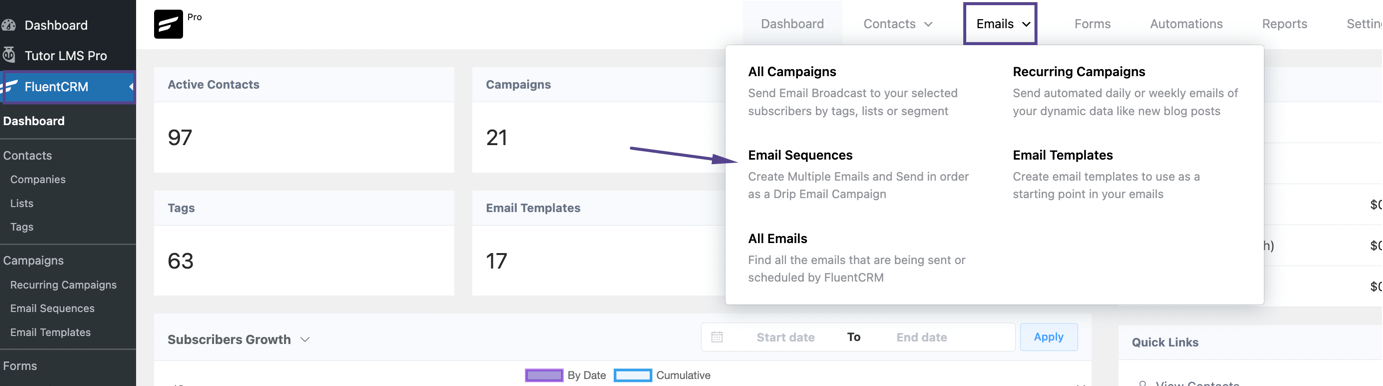The height and width of the screenshot is (386, 1383).
Task: Select FluentCRM in WordPress sidebar
Action: pyautogui.click(x=56, y=87)
